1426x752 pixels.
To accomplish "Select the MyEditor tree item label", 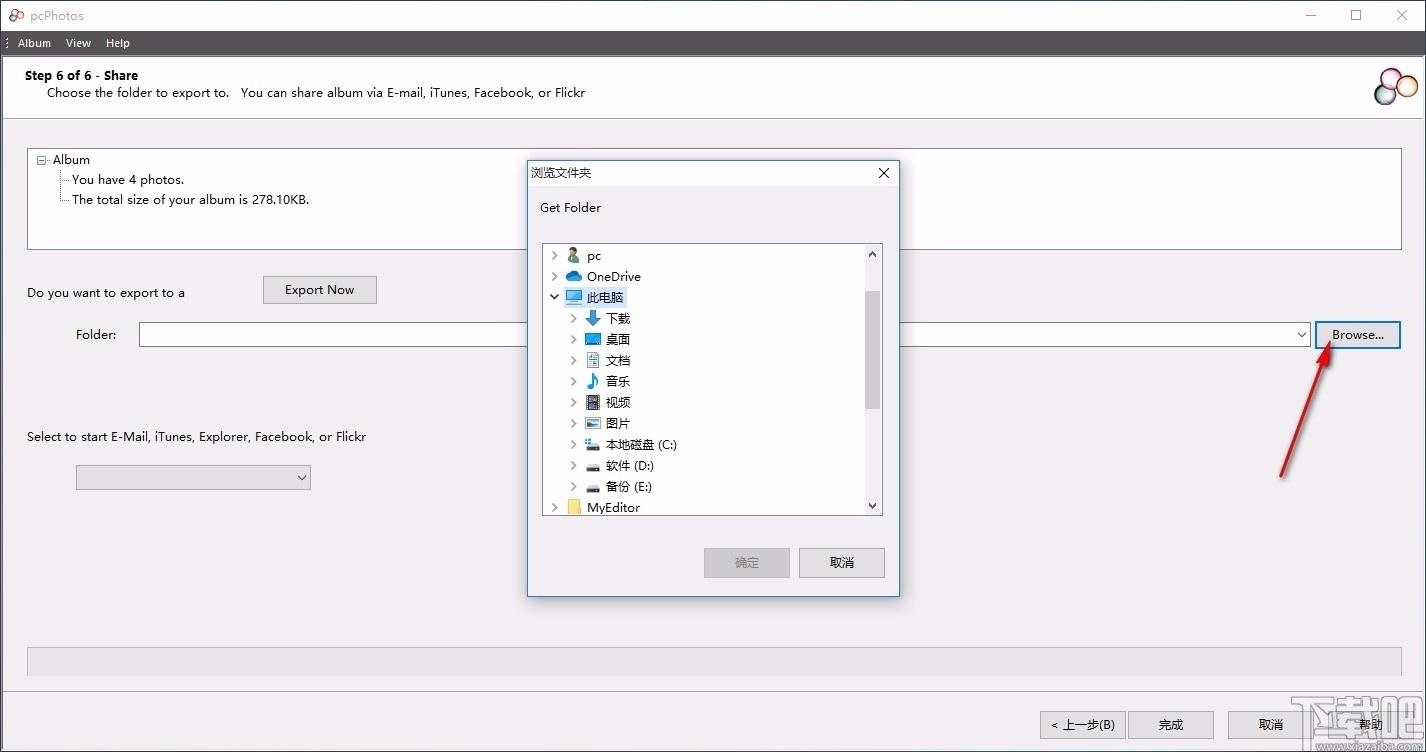I will [613, 508].
